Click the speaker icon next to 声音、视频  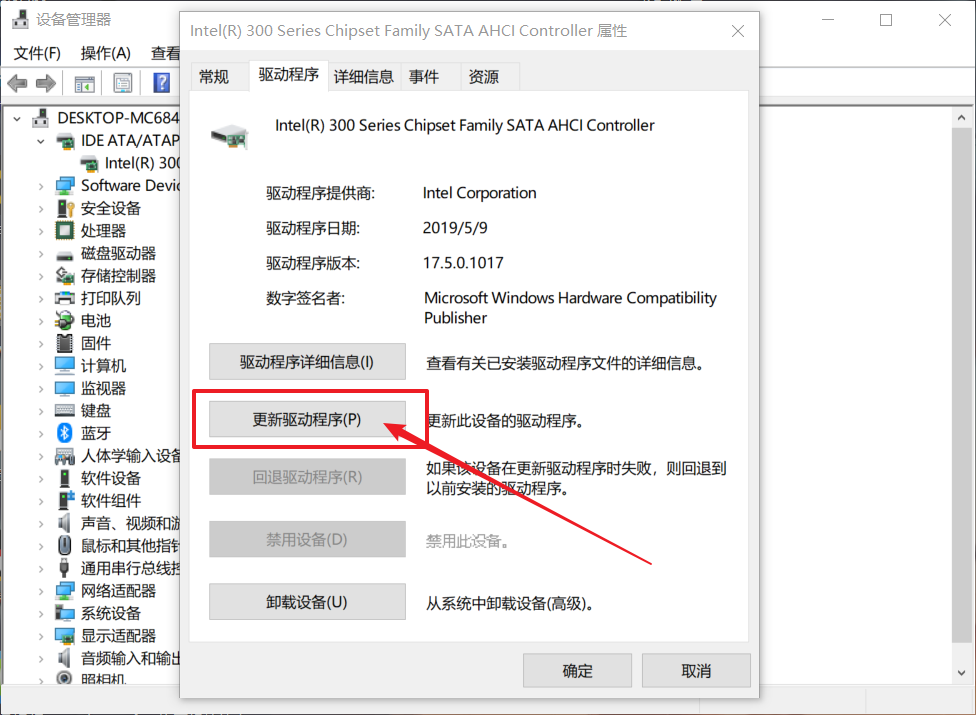(x=64, y=523)
